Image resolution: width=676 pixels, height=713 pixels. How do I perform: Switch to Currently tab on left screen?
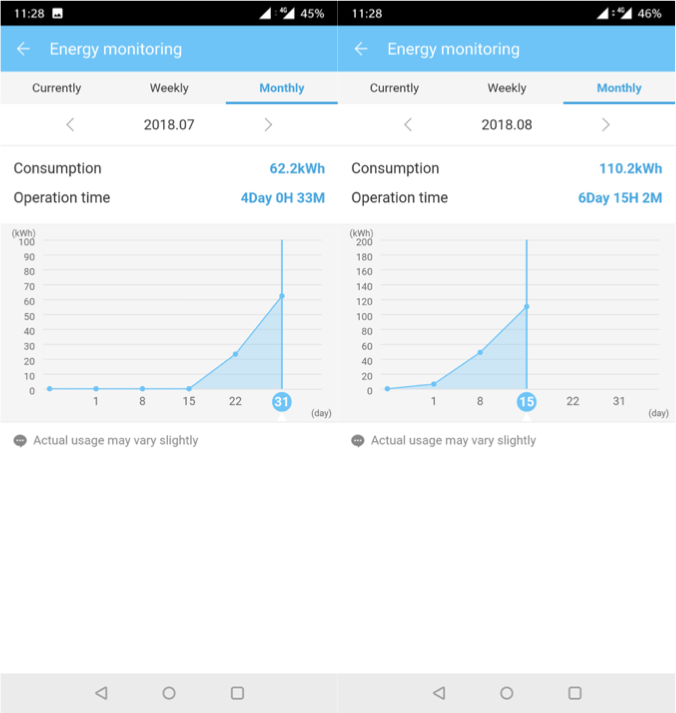[56, 88]
